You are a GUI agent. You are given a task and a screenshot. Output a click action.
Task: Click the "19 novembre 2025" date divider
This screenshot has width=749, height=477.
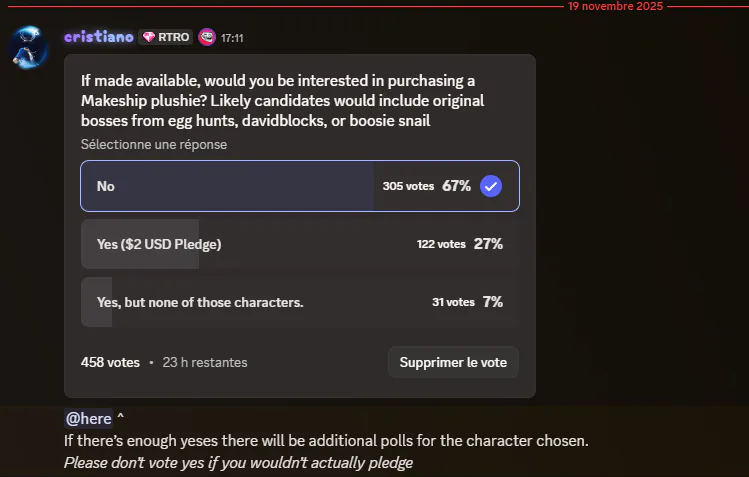click(x=614, y=6)
